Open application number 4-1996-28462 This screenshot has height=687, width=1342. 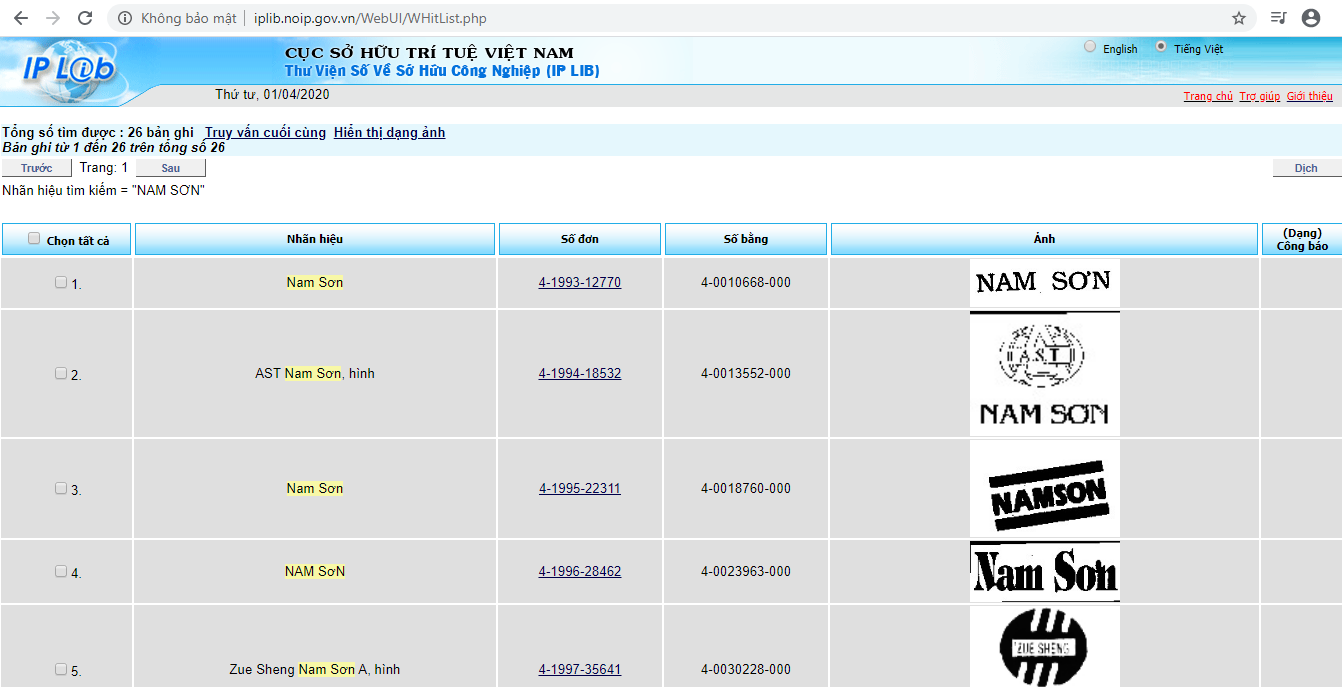click(x=580, y=571)
